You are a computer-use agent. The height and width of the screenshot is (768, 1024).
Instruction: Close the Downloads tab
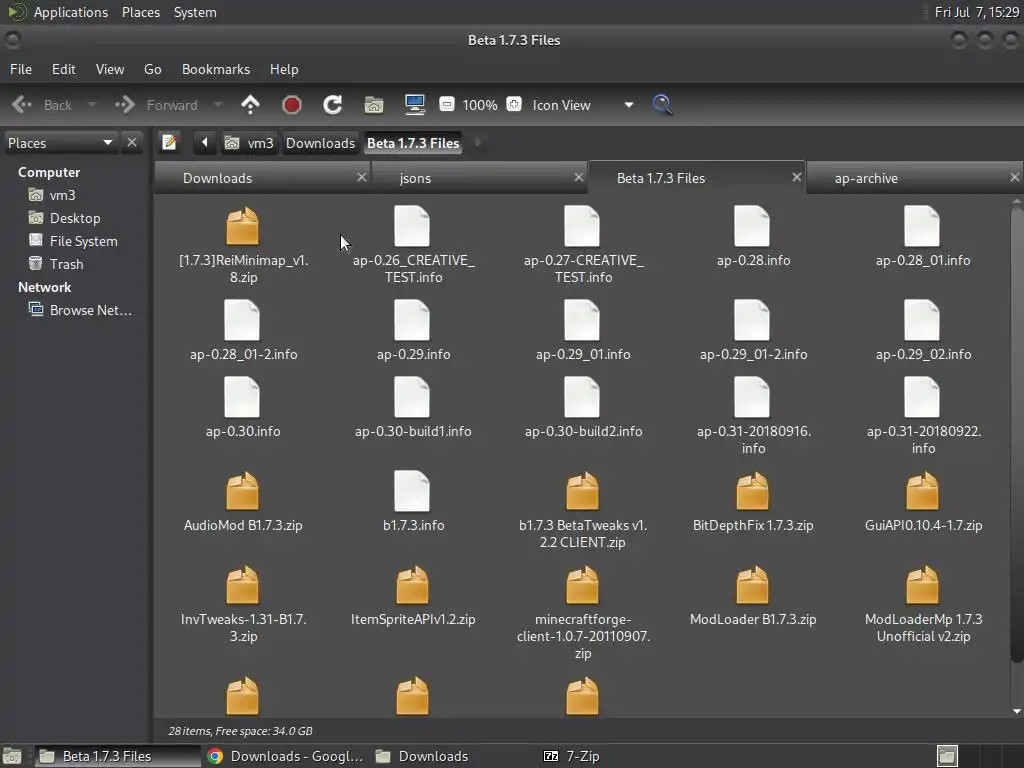[x=362, y=177]
